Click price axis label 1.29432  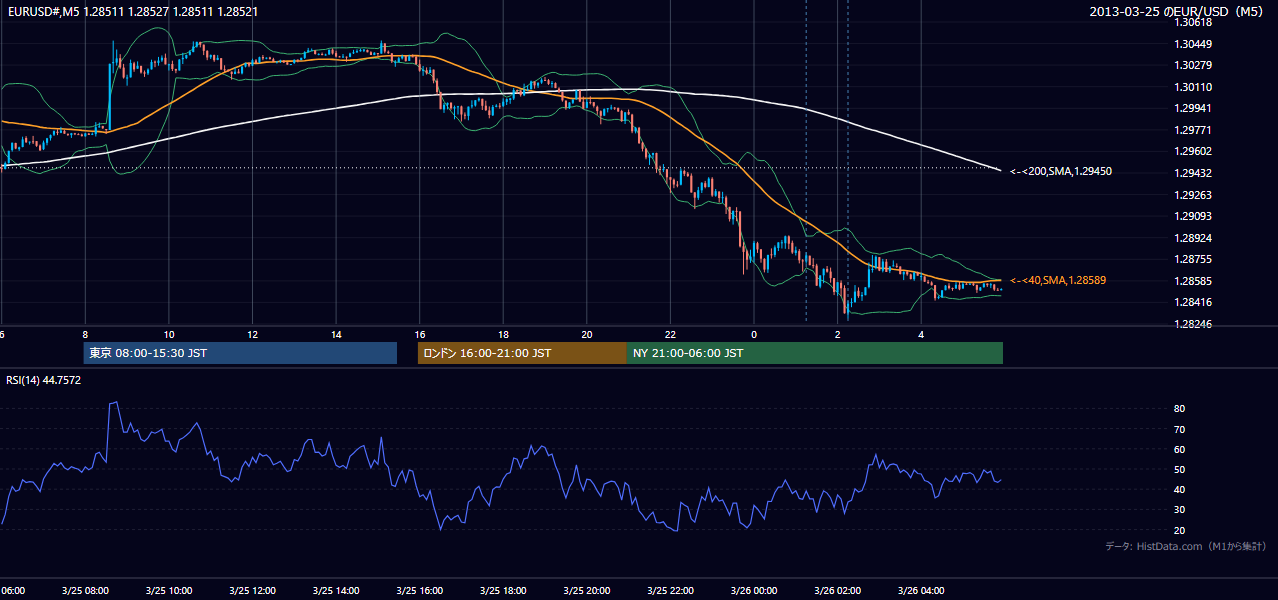pyautogui.click(x=1194, y=173)
